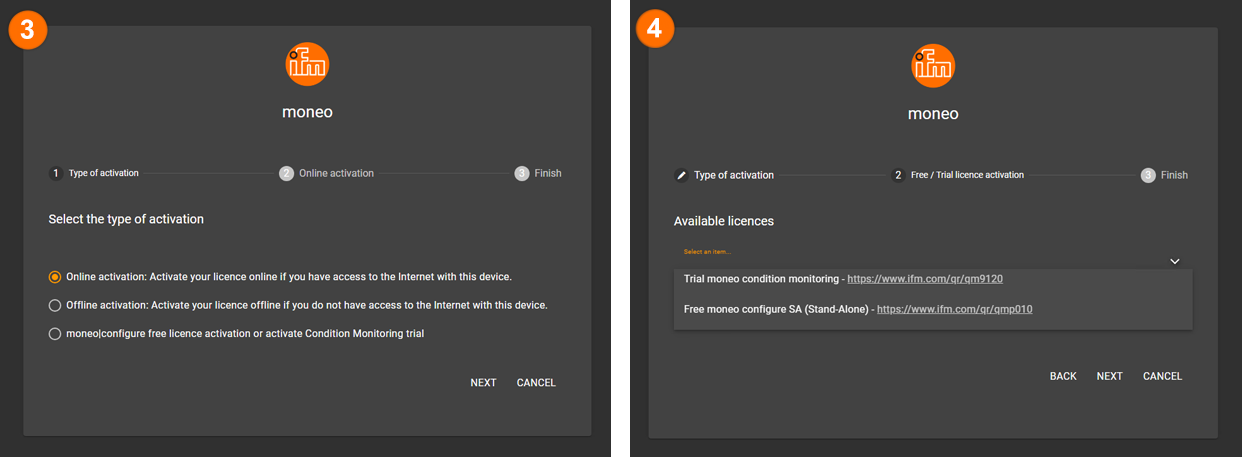Click the step 2 circle beside Online activation
1242x457 pixels.
point(286,173)
